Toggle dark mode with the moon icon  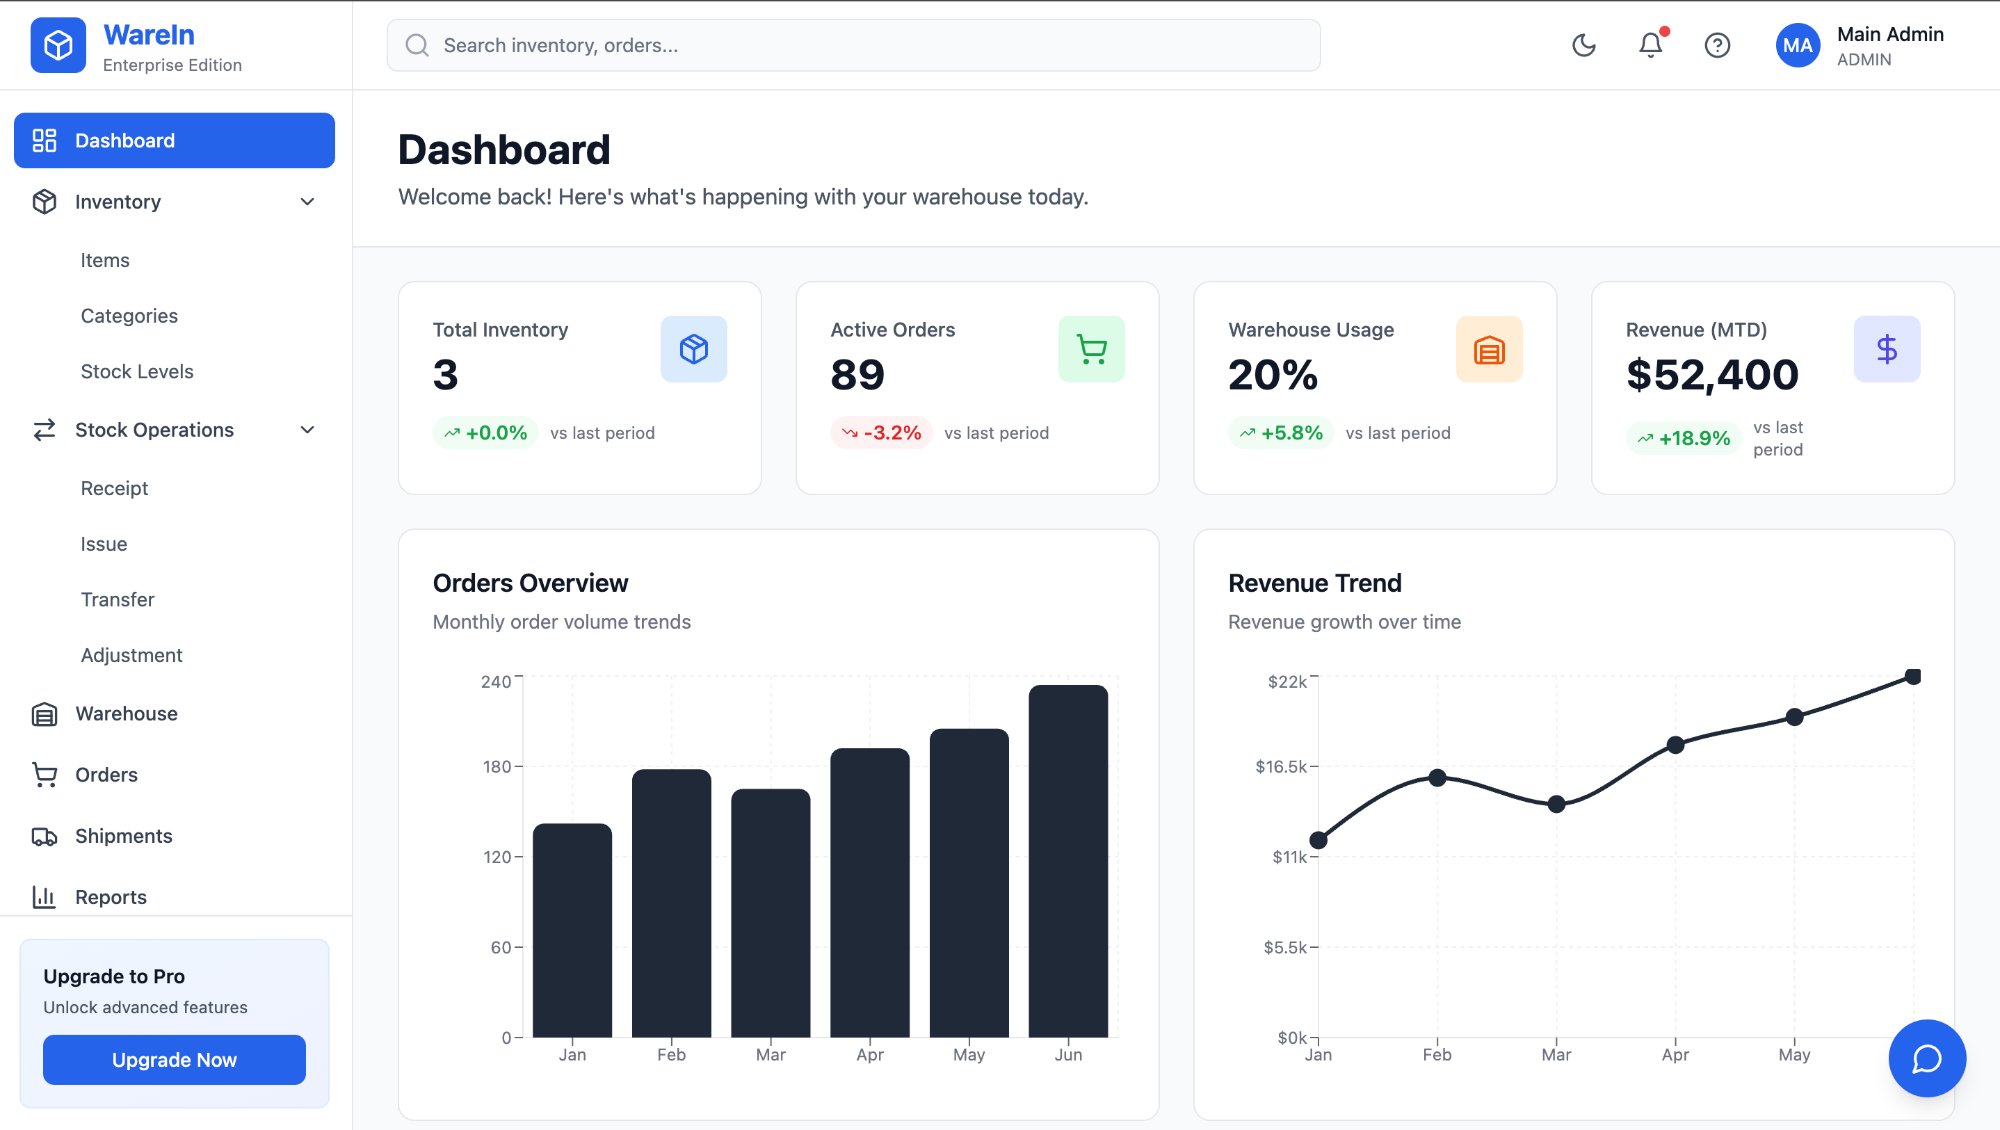pyautogui.click(x=1583, y=45)
